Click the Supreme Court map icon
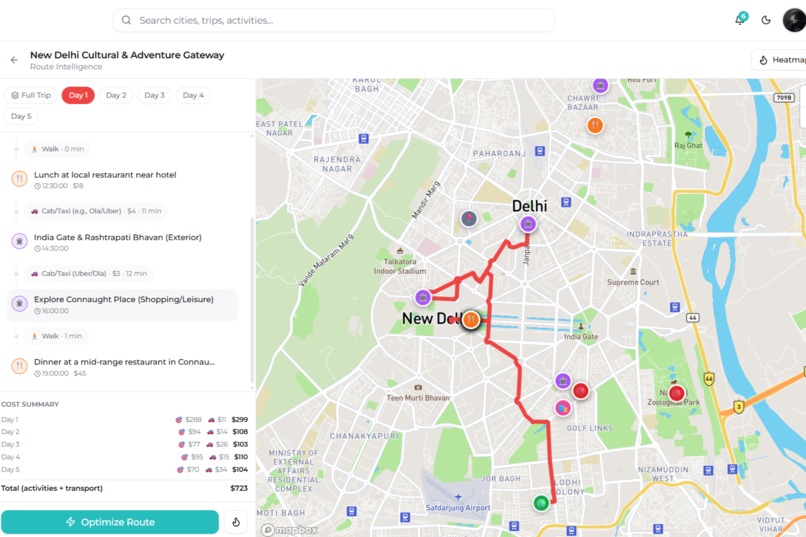The image size is (806, 537). pyautogui.click(x=633, y=271)
